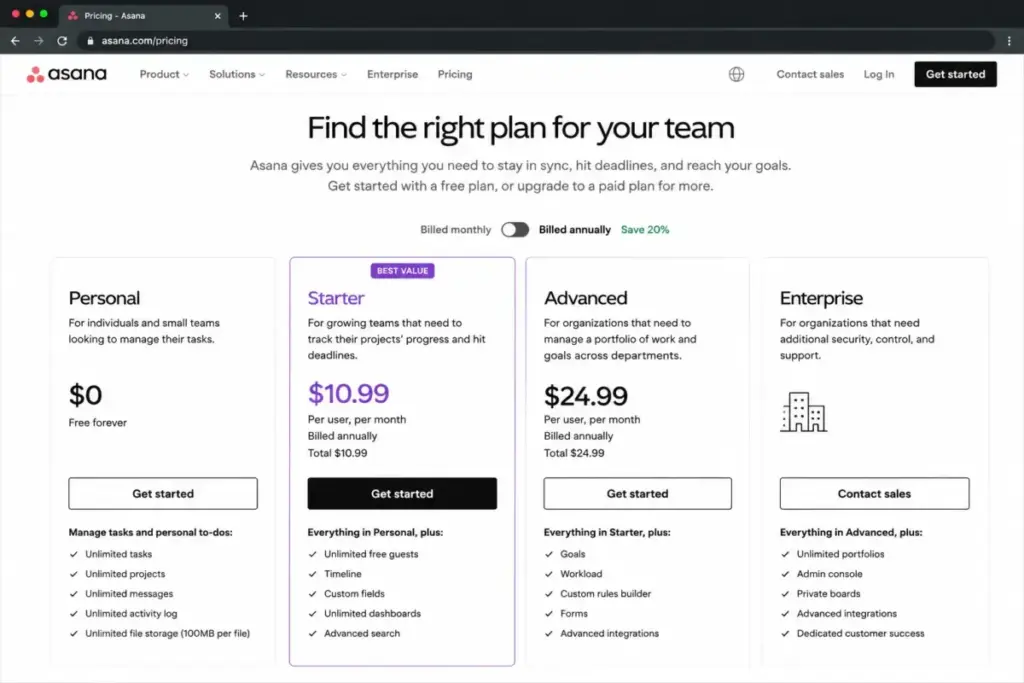Click the Admin console feature
The image size is (1024, 683).
coord(829,573)
